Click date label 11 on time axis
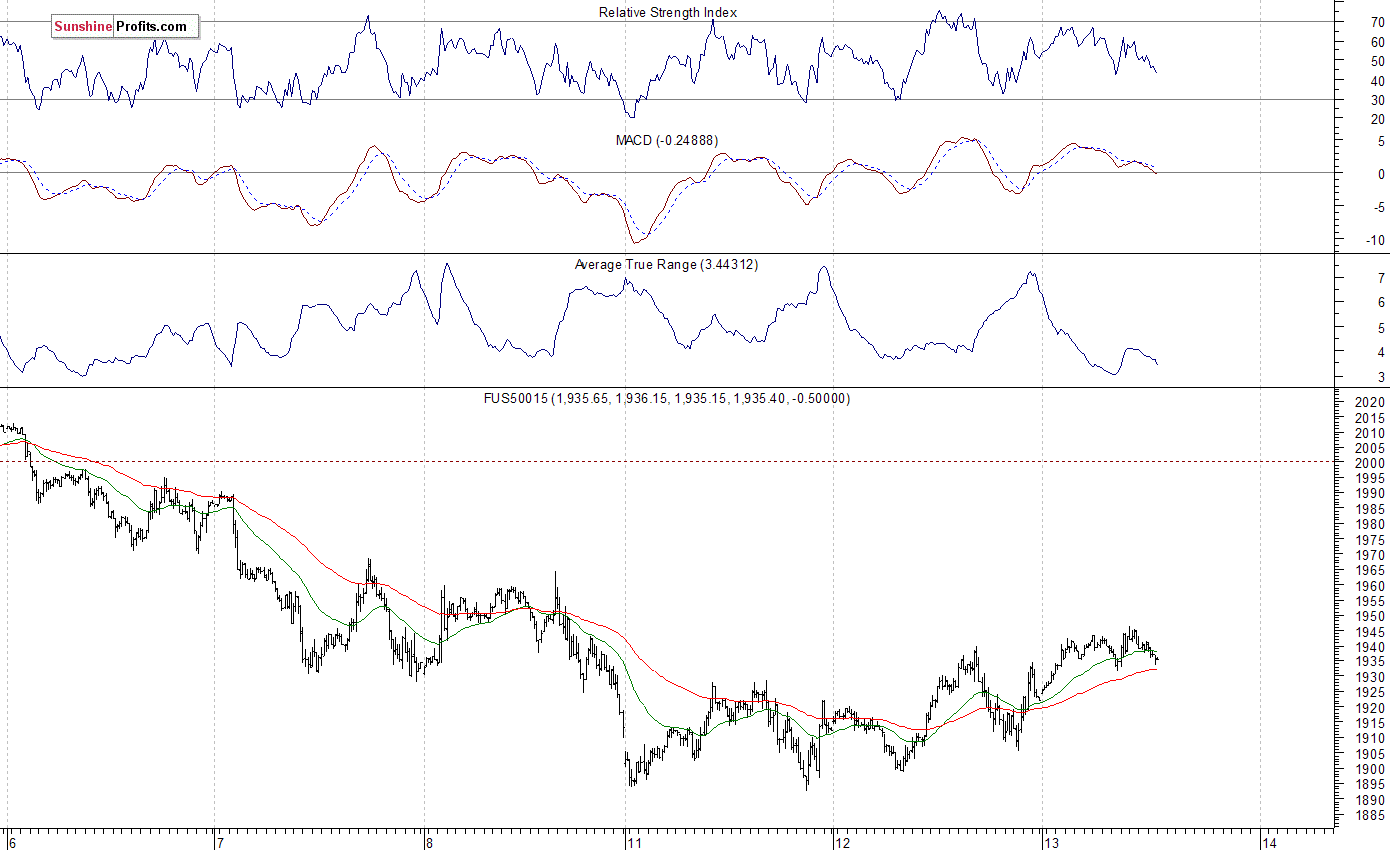1390x850 pixels. (635, 842)
